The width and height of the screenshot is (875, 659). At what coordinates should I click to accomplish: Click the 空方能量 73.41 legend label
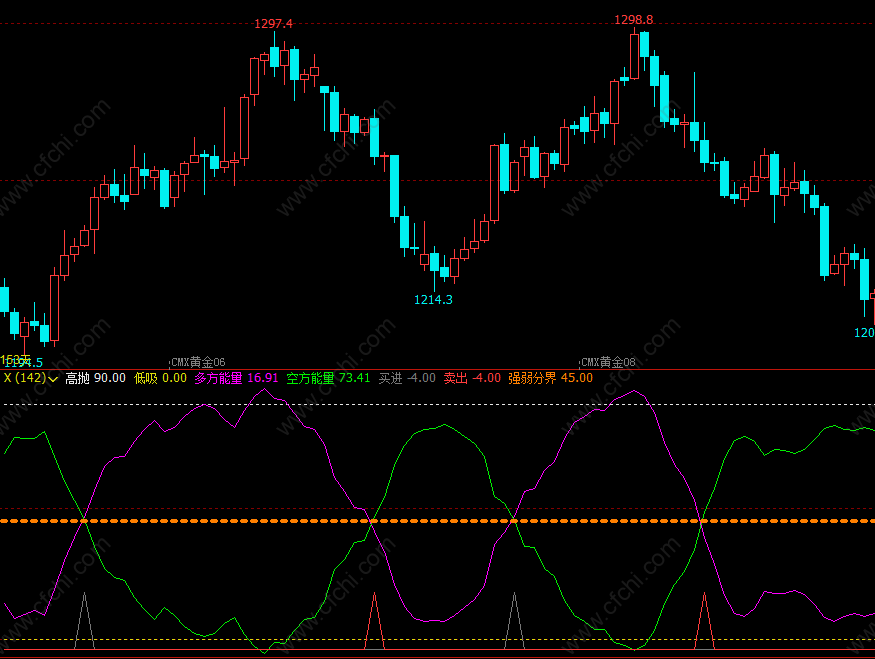[328, 378]
